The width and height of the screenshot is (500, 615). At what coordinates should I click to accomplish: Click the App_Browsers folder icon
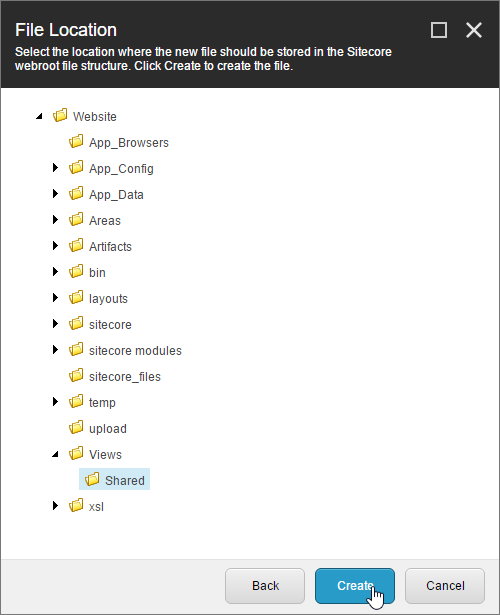point(76,141)
